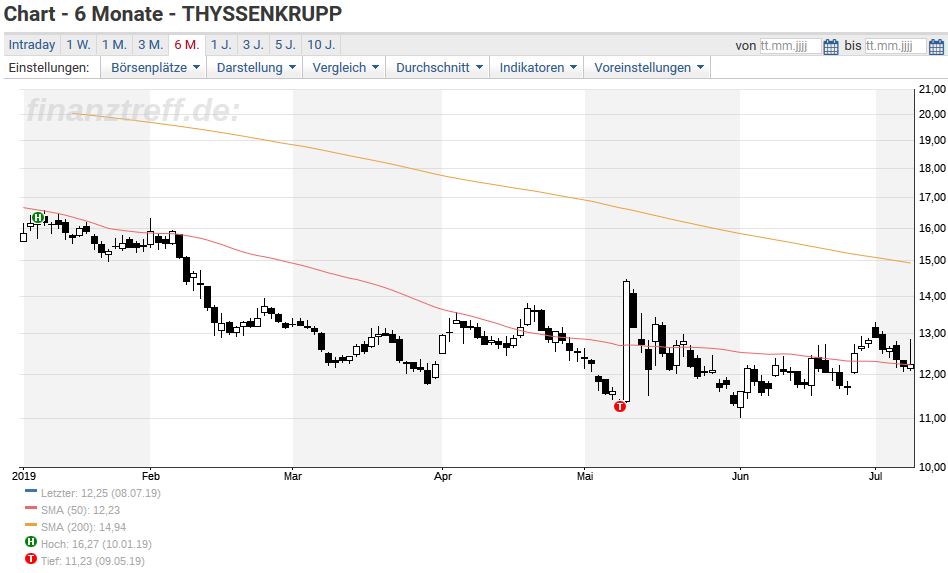This screenshot has height=573, width=948.
Task: Open the 'von' date calendar picker icon
Action: click(x=831, y=46)
